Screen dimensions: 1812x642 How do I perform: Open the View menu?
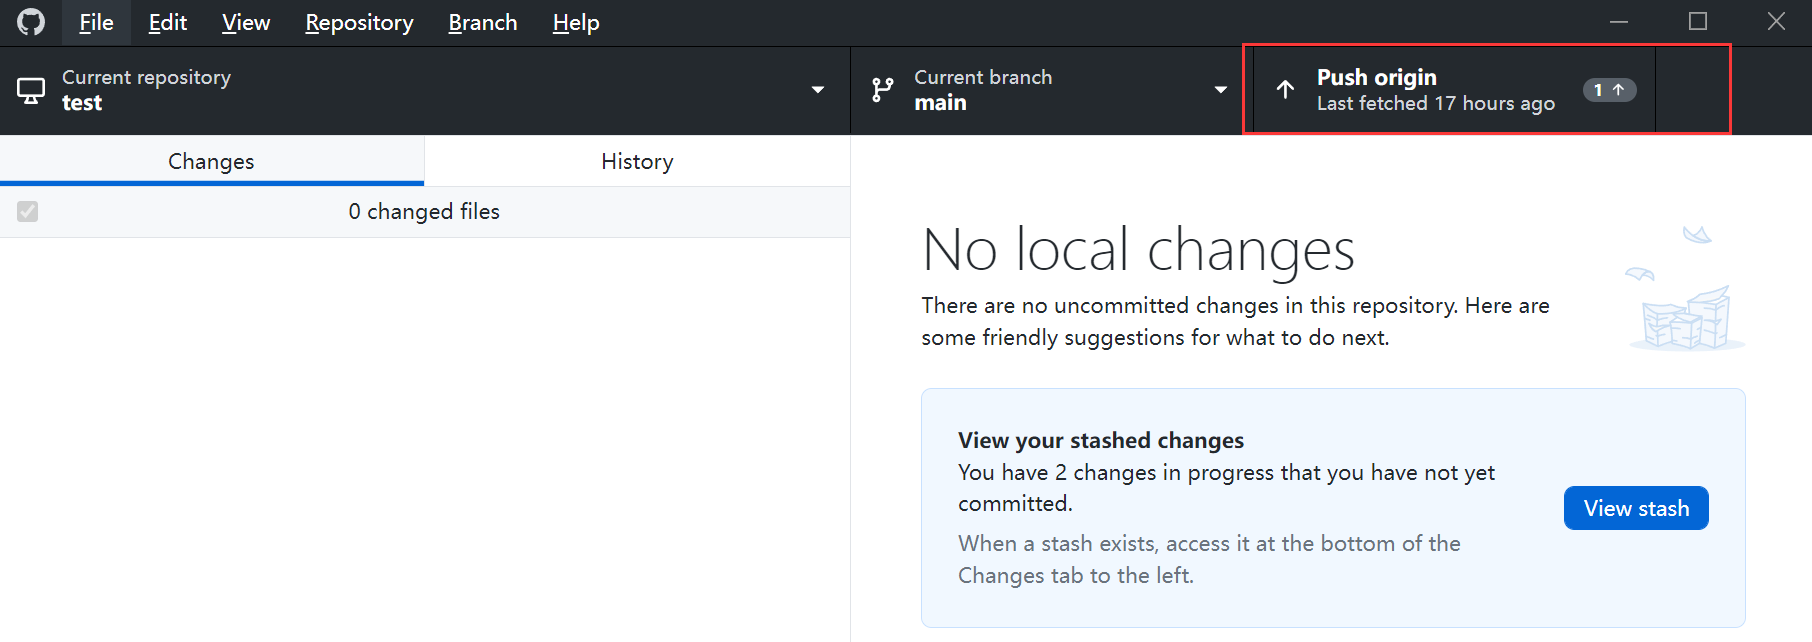pyautogui.click(x=246, y=22)
